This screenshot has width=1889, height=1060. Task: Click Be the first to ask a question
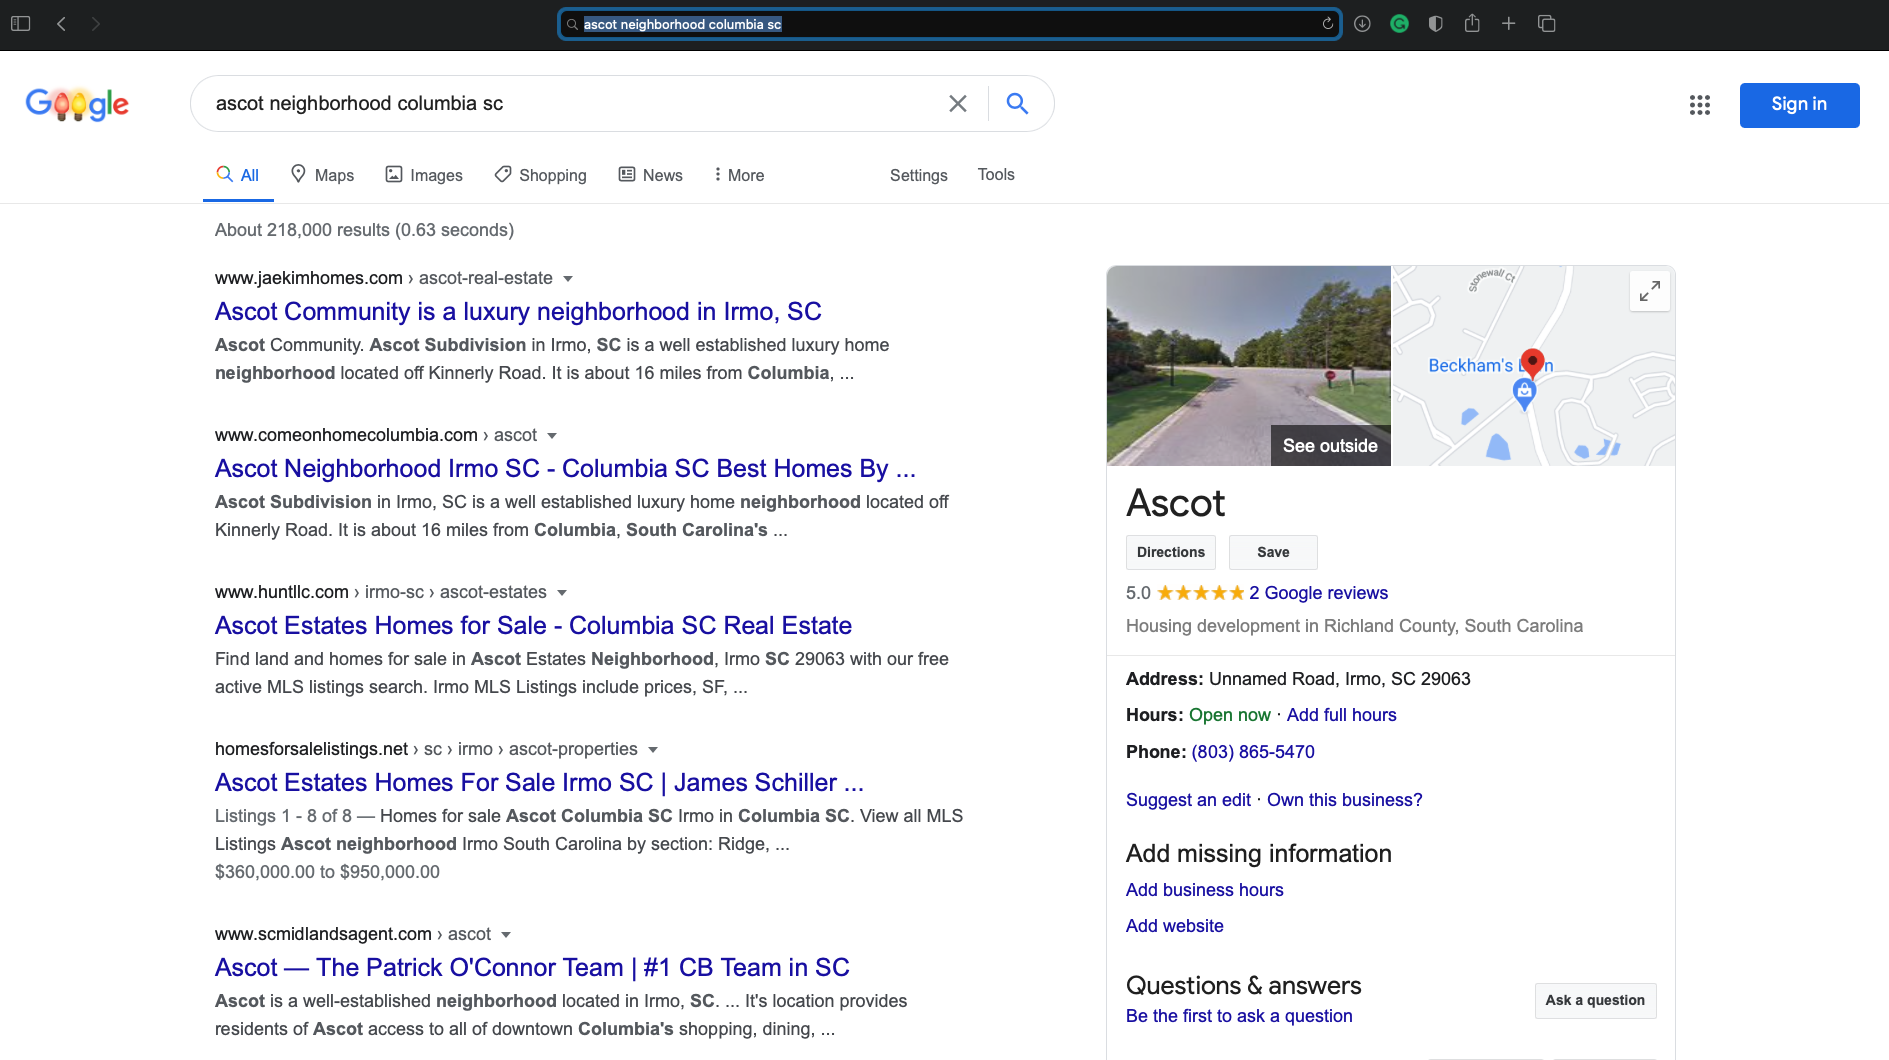[x=1239, y=1016]
